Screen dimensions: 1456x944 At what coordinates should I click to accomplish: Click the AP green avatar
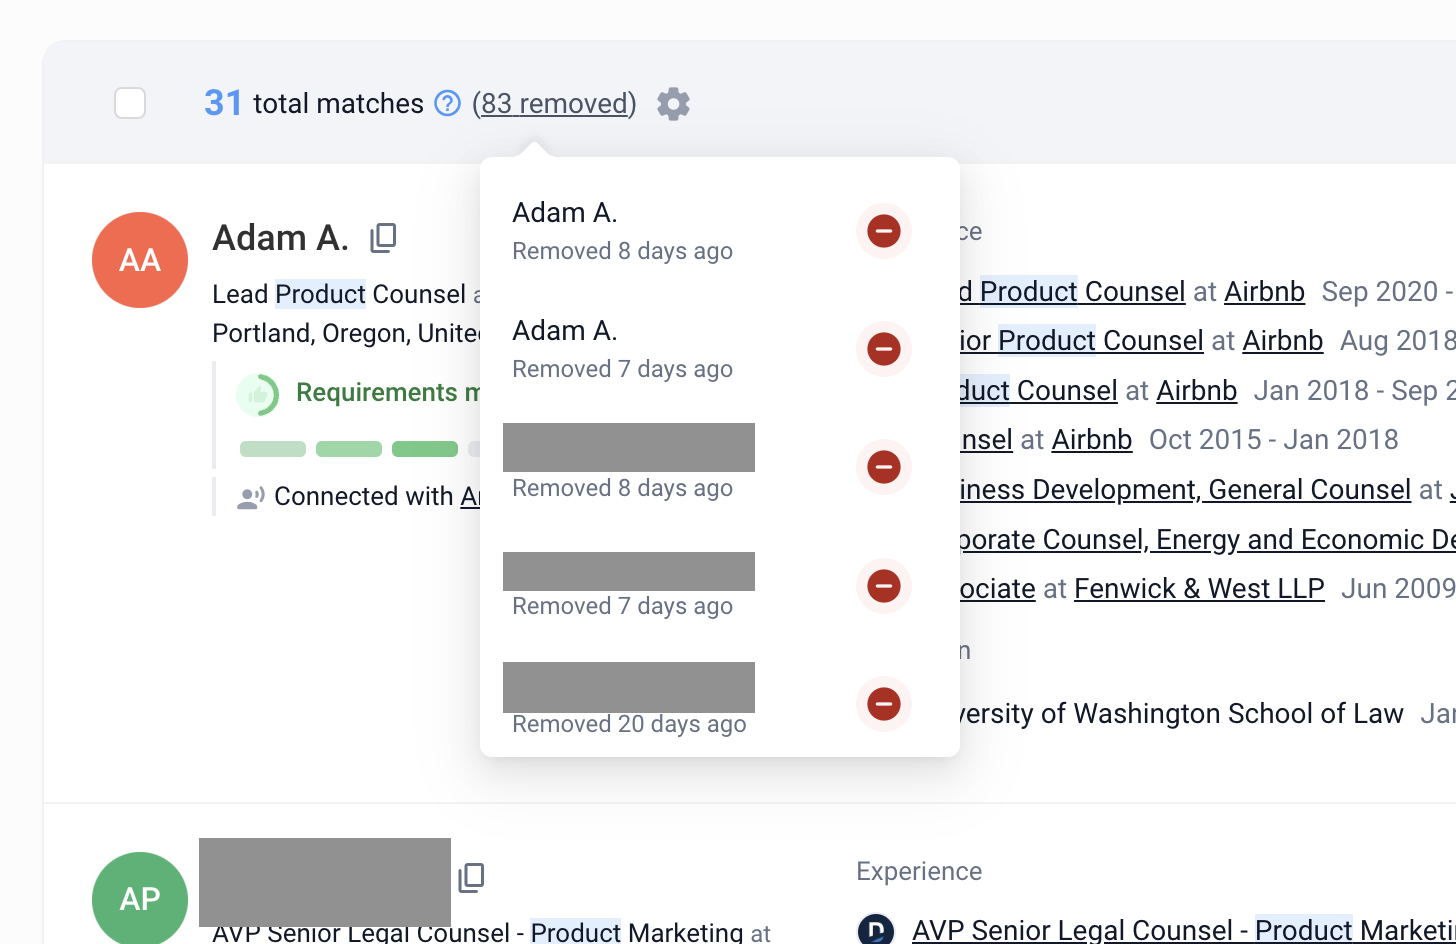pos(140,898)
